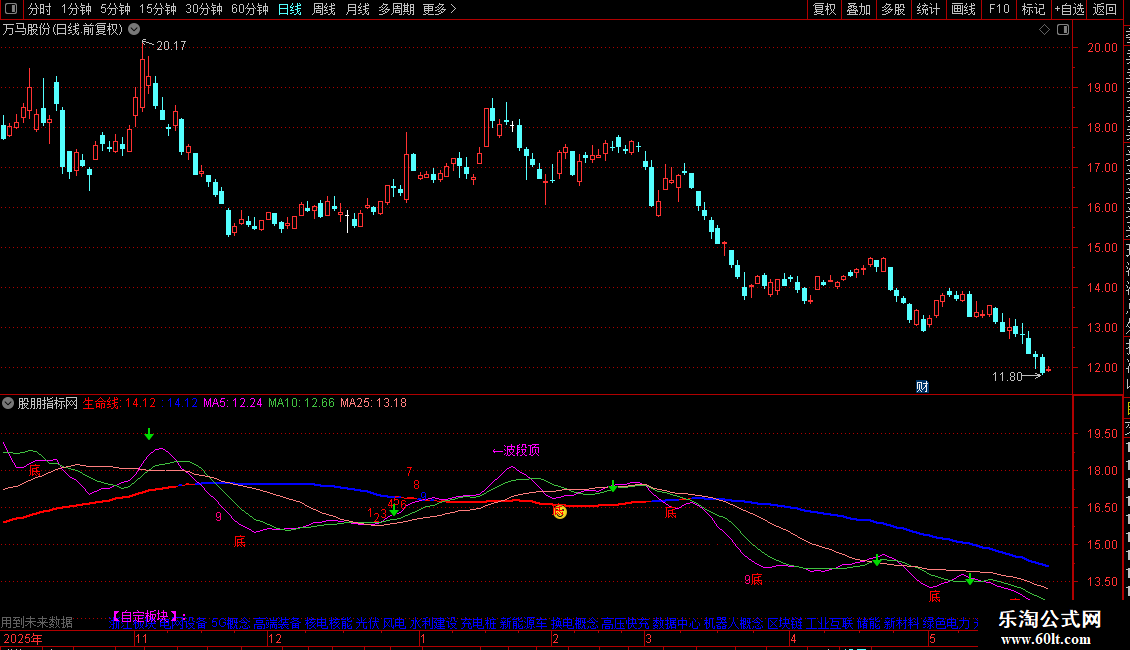Open F10 company information

pos(999,9)
